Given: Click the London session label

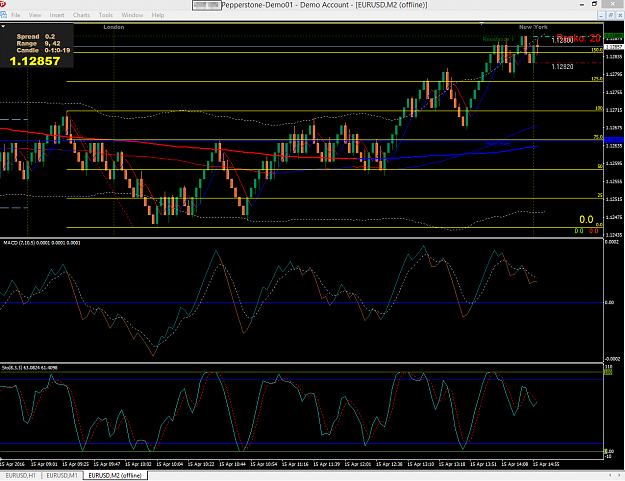Looking at the screenshot, I should tap(114, 27).
